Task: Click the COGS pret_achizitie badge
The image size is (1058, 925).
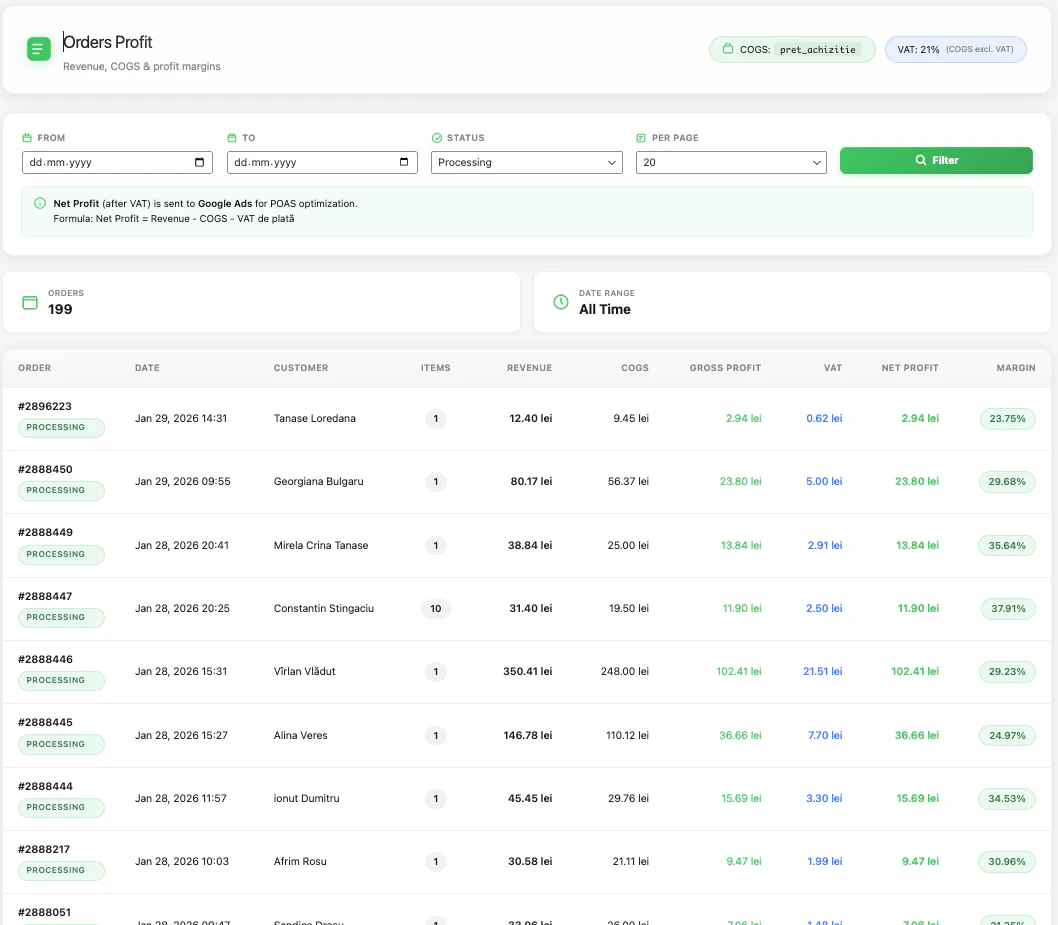Action: pyautogui.click(x=792, y=49)
